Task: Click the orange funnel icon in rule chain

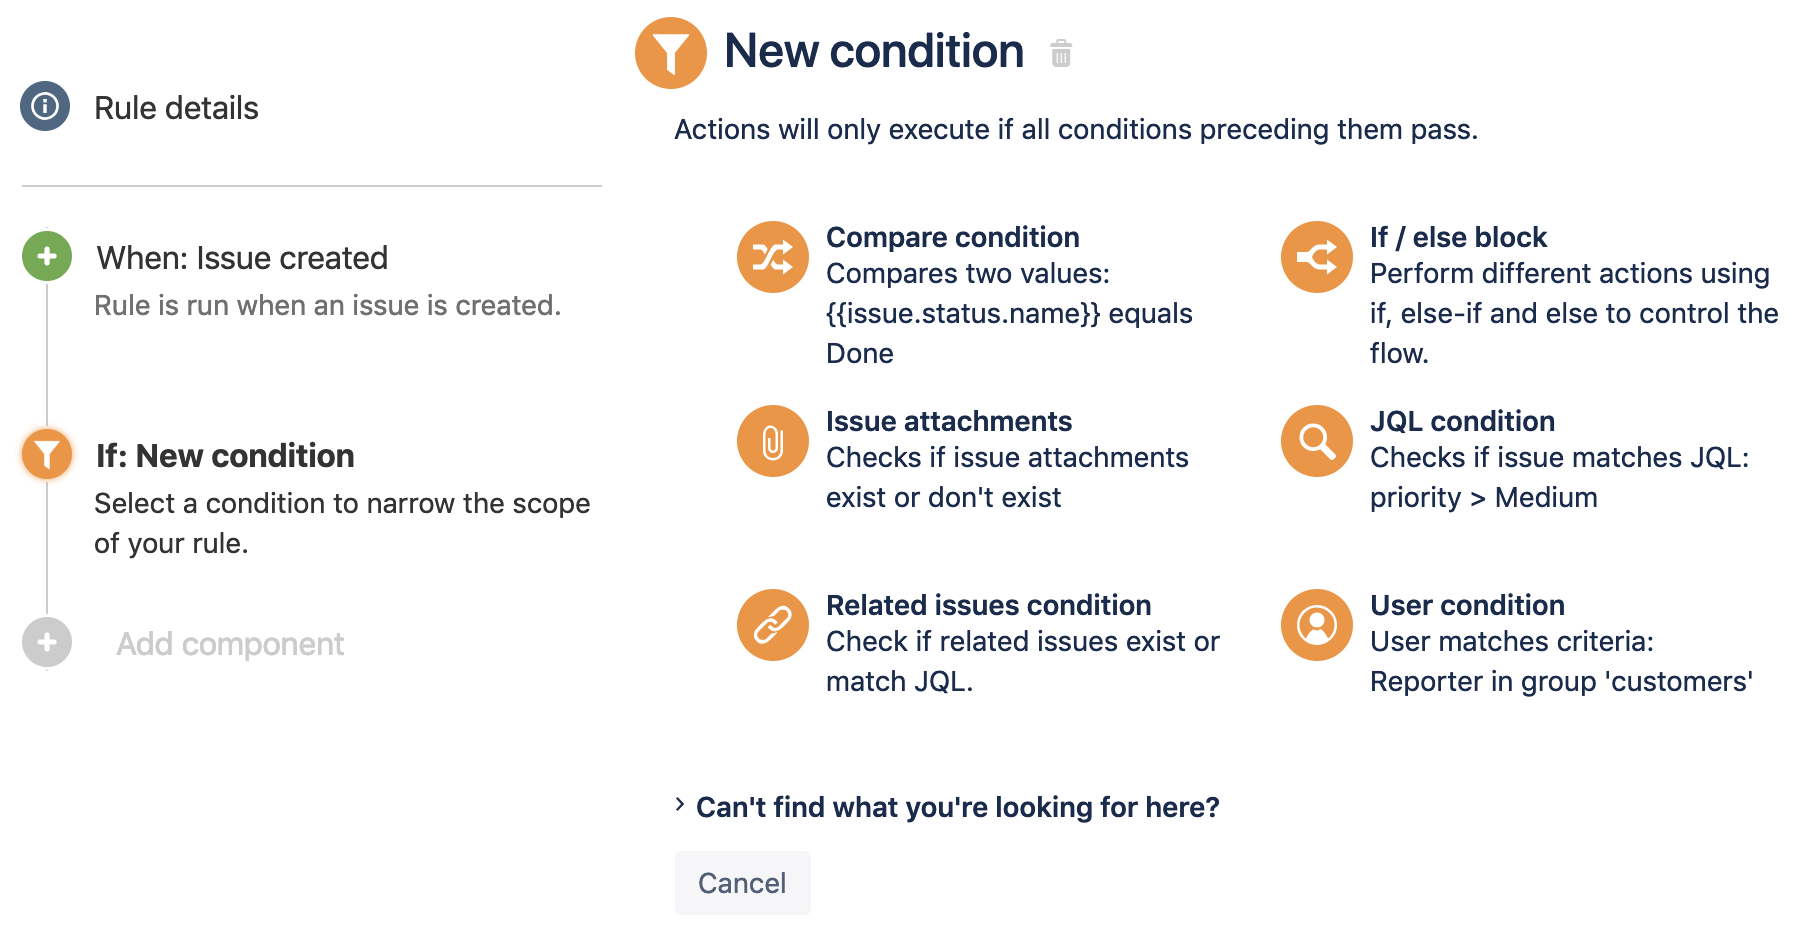Action: pos(47,454)
